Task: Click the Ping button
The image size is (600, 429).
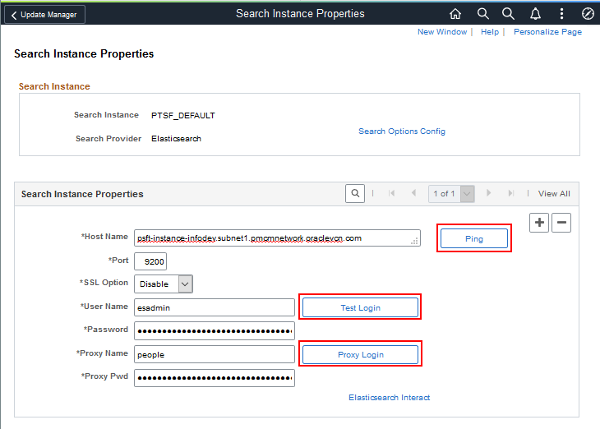Action: [474, 238]
